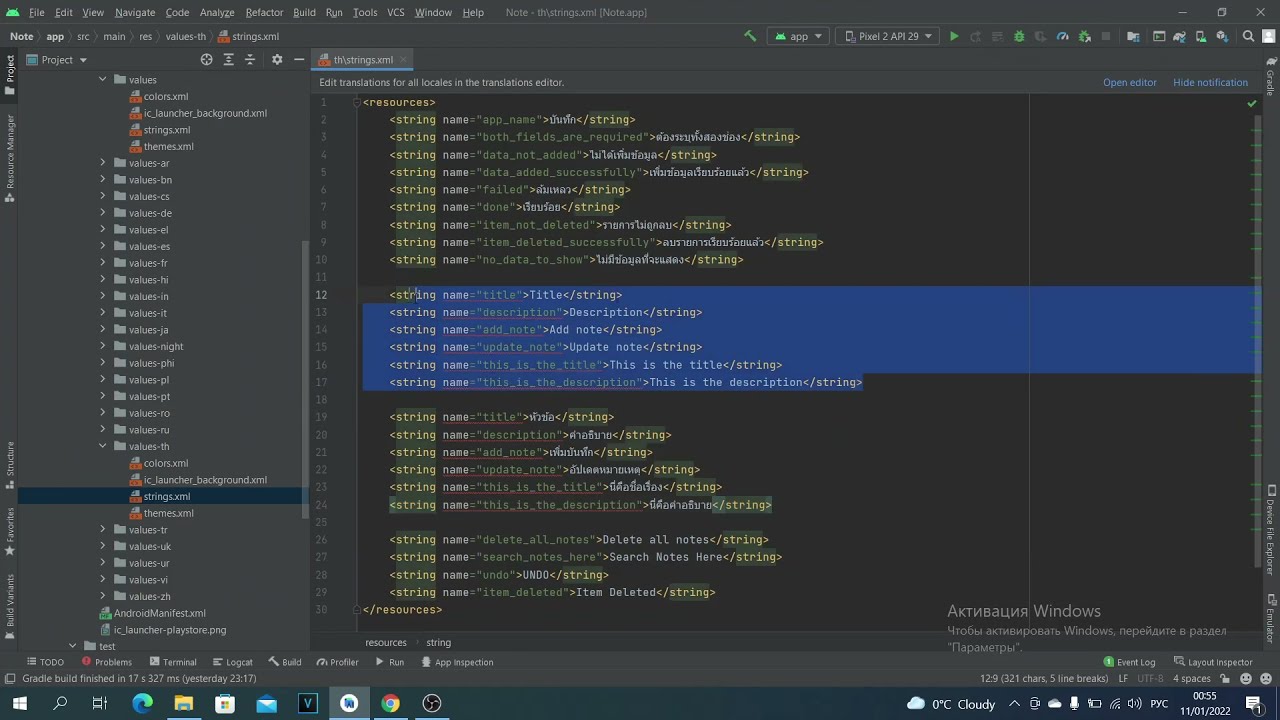Image resolution: width=1280 pixels, height=720 pixels.
Task: Collapse all in Project panel toolbar
Action: pos(250,60)
